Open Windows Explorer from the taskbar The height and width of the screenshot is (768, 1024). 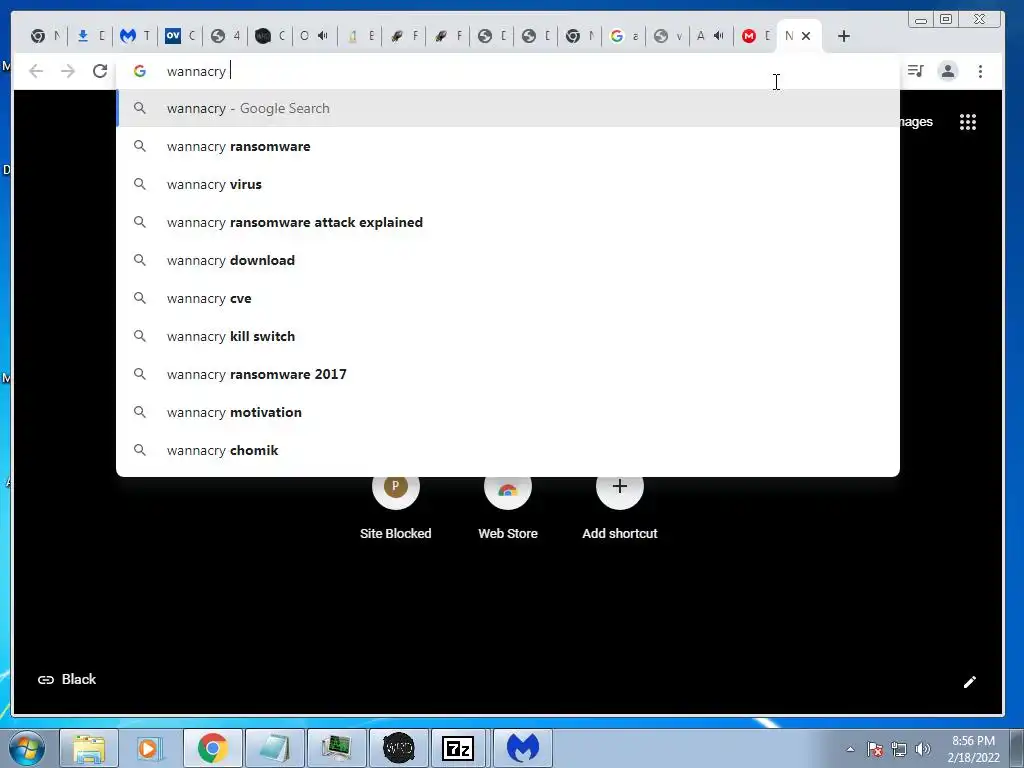(89, 748)
